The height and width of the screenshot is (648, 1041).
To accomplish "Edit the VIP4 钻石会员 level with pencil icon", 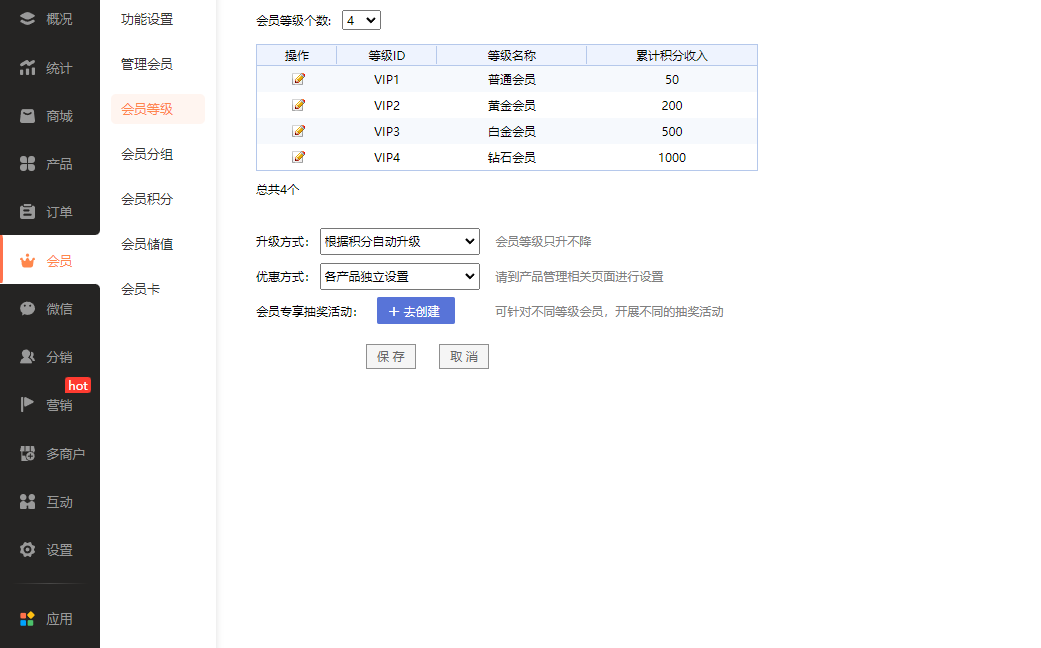I will tap(297, 156).
